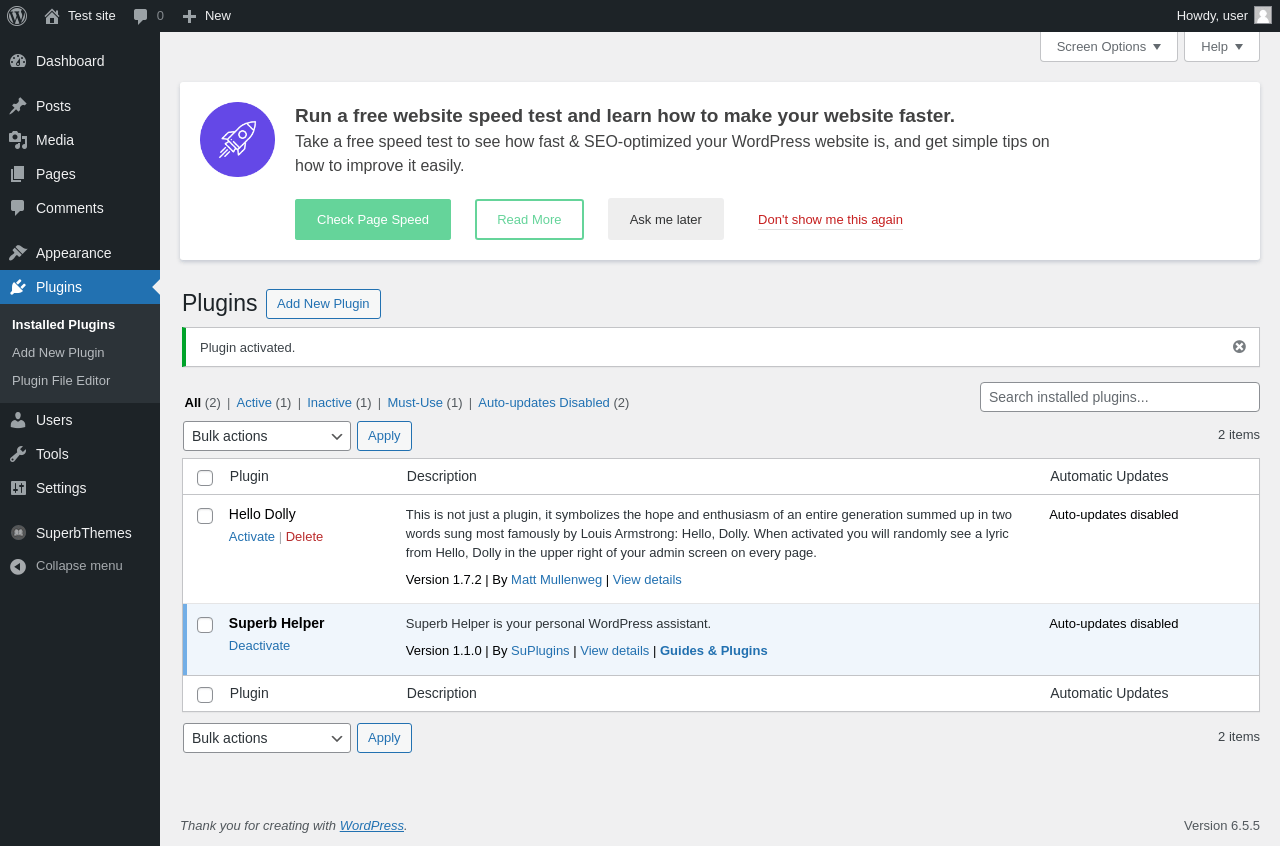Open the WordPress link in footer
The width and height of the screenshot is (1280, 846).
pyautogui.click(x=372, y=826)
